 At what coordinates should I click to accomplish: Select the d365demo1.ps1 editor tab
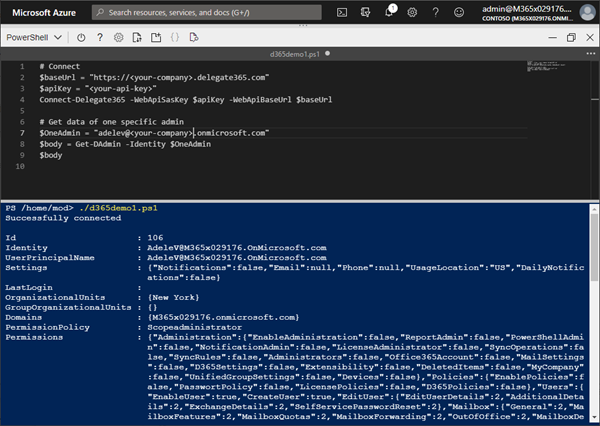(300, 54)
